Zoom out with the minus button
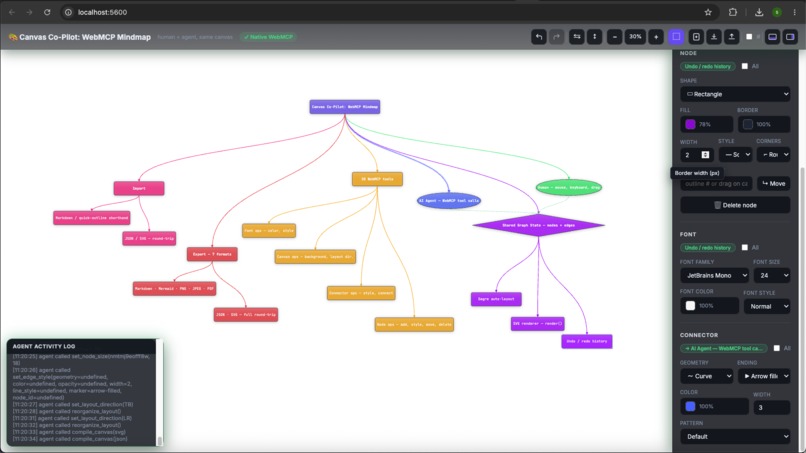Image resolution: width=806 pixels, height=453 pixels. (615, 37)
